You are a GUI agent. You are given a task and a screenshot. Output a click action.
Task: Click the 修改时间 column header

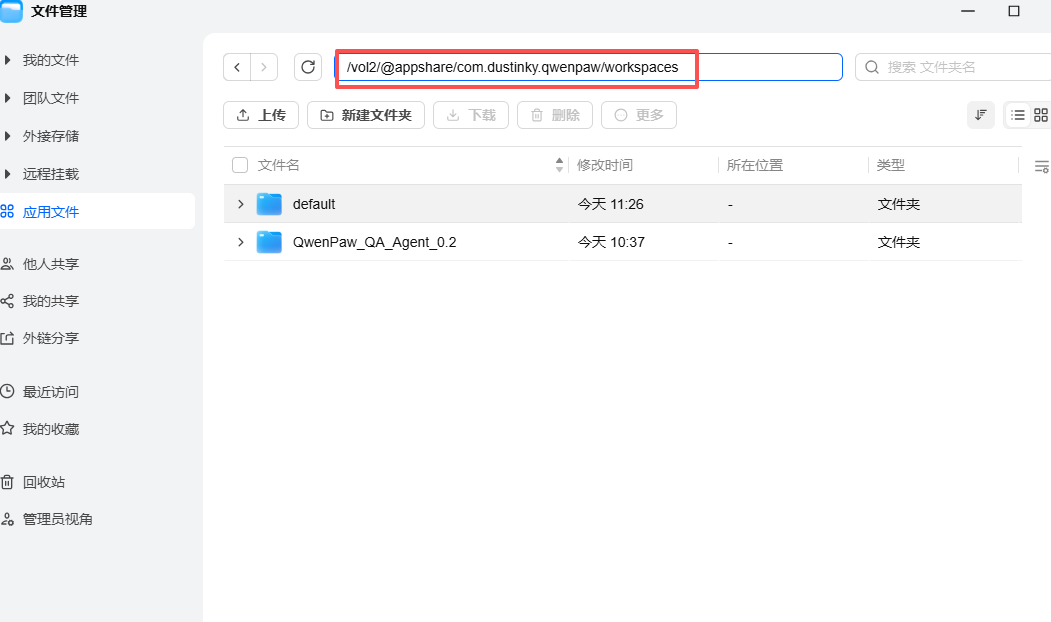[x=605, y=165]
